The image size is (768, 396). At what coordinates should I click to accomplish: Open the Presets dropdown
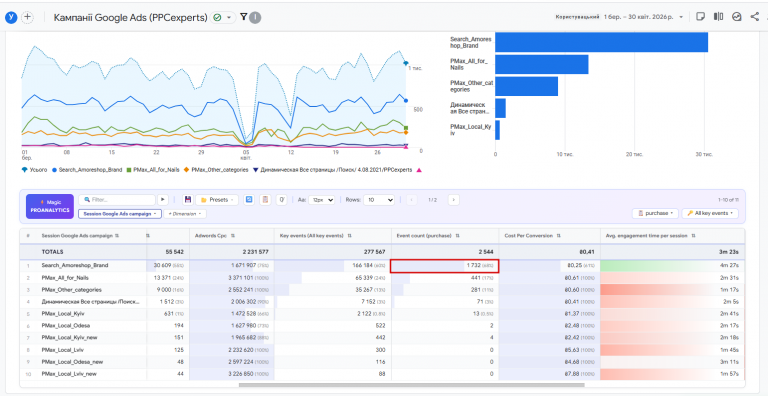coord(217,199)
